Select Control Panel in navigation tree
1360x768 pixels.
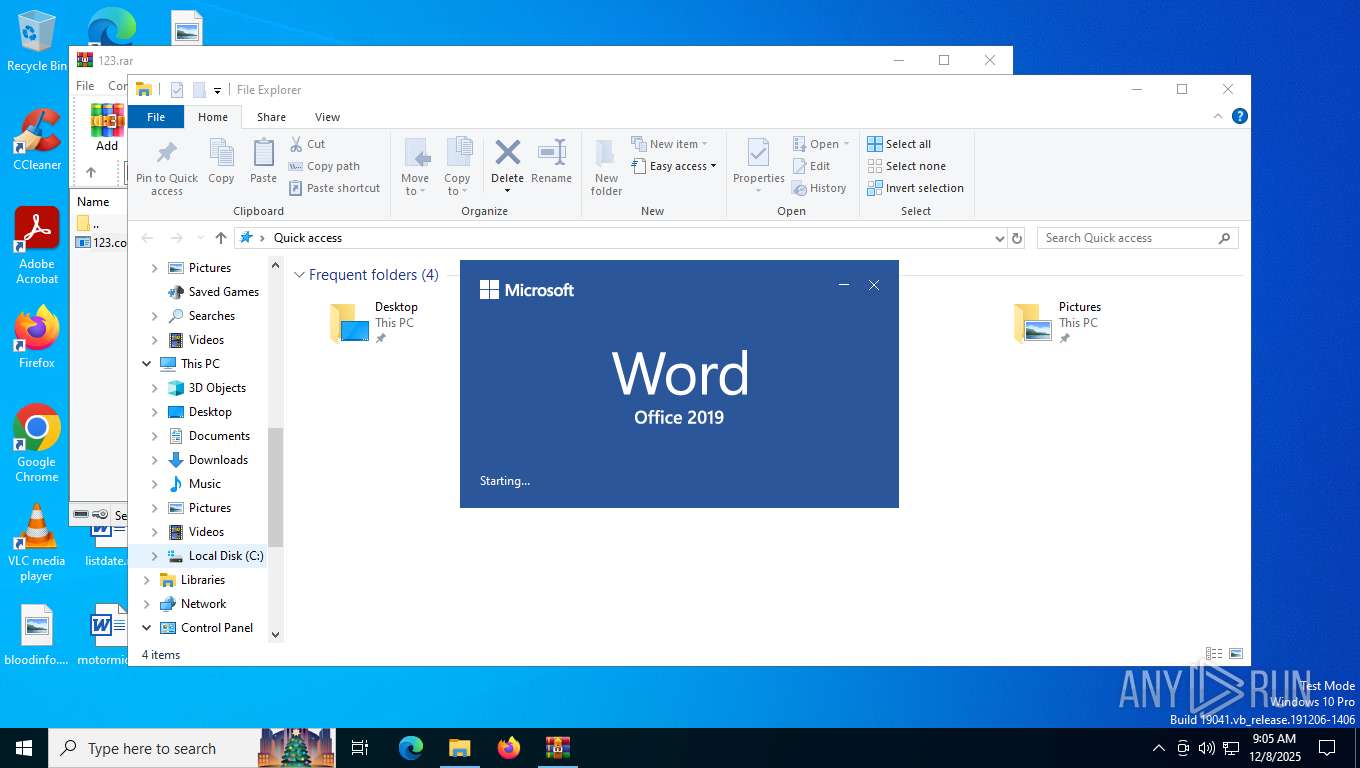(217, 628)
